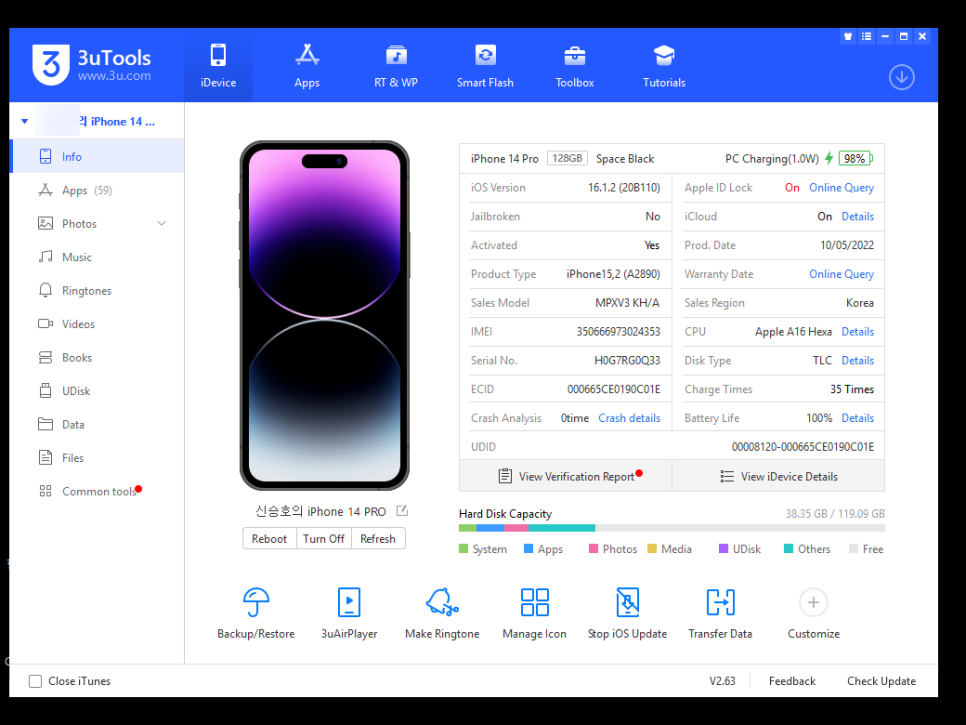
Task: Click Online Query for Apple ID Lock
Action: point(841,188)
